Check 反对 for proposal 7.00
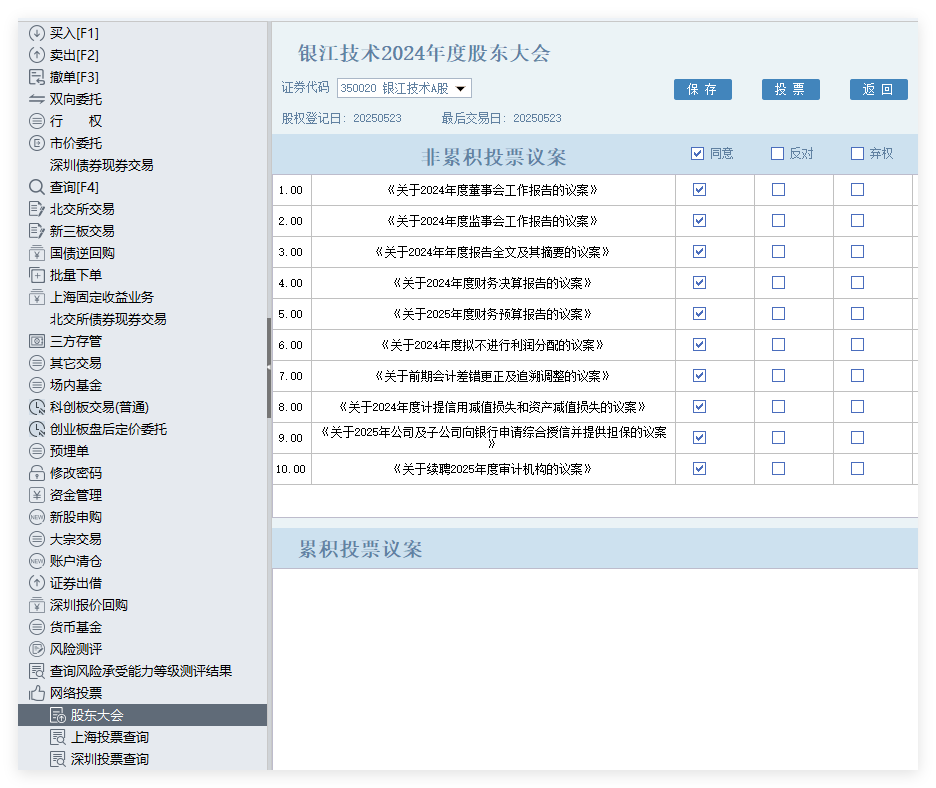The width and height of the screenshot is (936, 788). pos(778,376)
